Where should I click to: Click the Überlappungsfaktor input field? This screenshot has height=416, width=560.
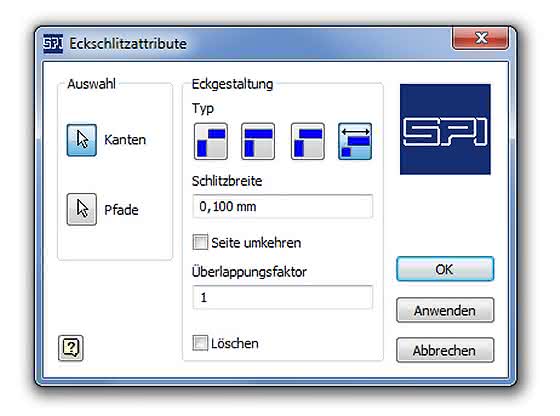tap(282, 297)
